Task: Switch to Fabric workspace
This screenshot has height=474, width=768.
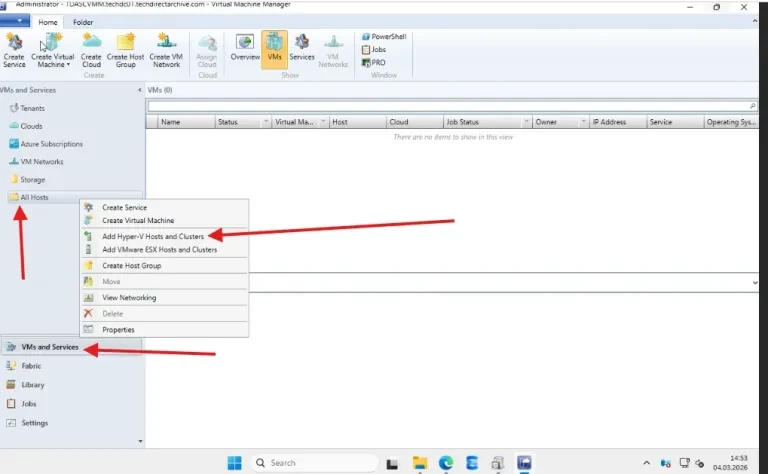Action: [71, 366]
